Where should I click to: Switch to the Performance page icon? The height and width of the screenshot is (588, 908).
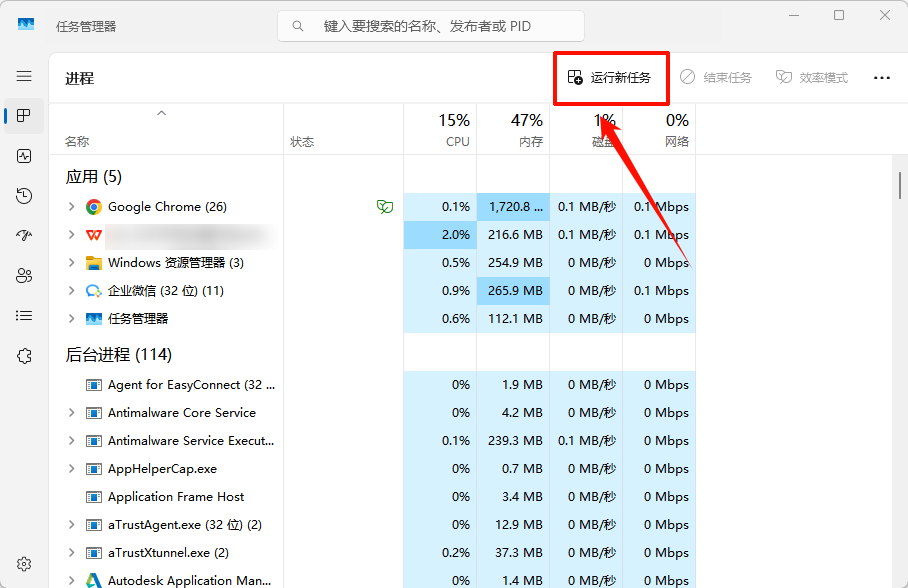tap(24, 156)
